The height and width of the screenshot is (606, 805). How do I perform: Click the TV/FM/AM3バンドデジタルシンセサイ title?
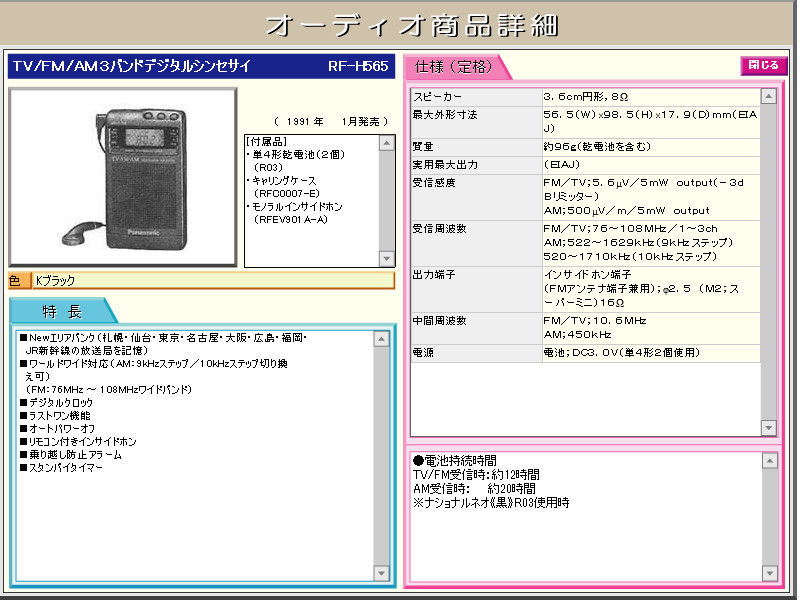click(x=132, y=66)
